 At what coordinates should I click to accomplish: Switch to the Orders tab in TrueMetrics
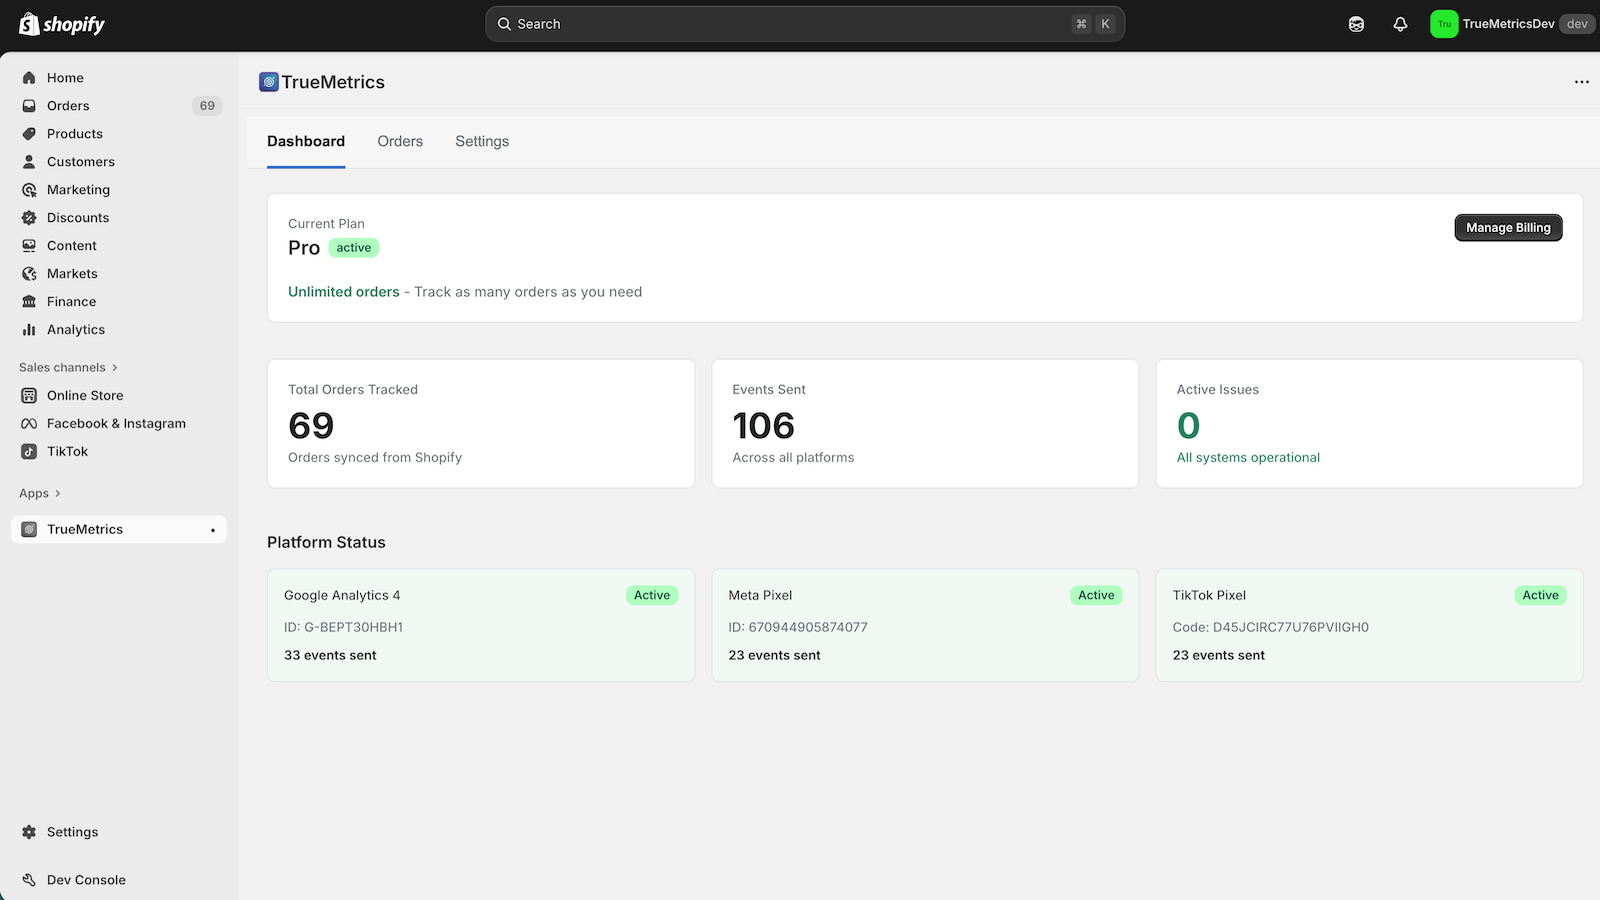click(x=400, y=141)
